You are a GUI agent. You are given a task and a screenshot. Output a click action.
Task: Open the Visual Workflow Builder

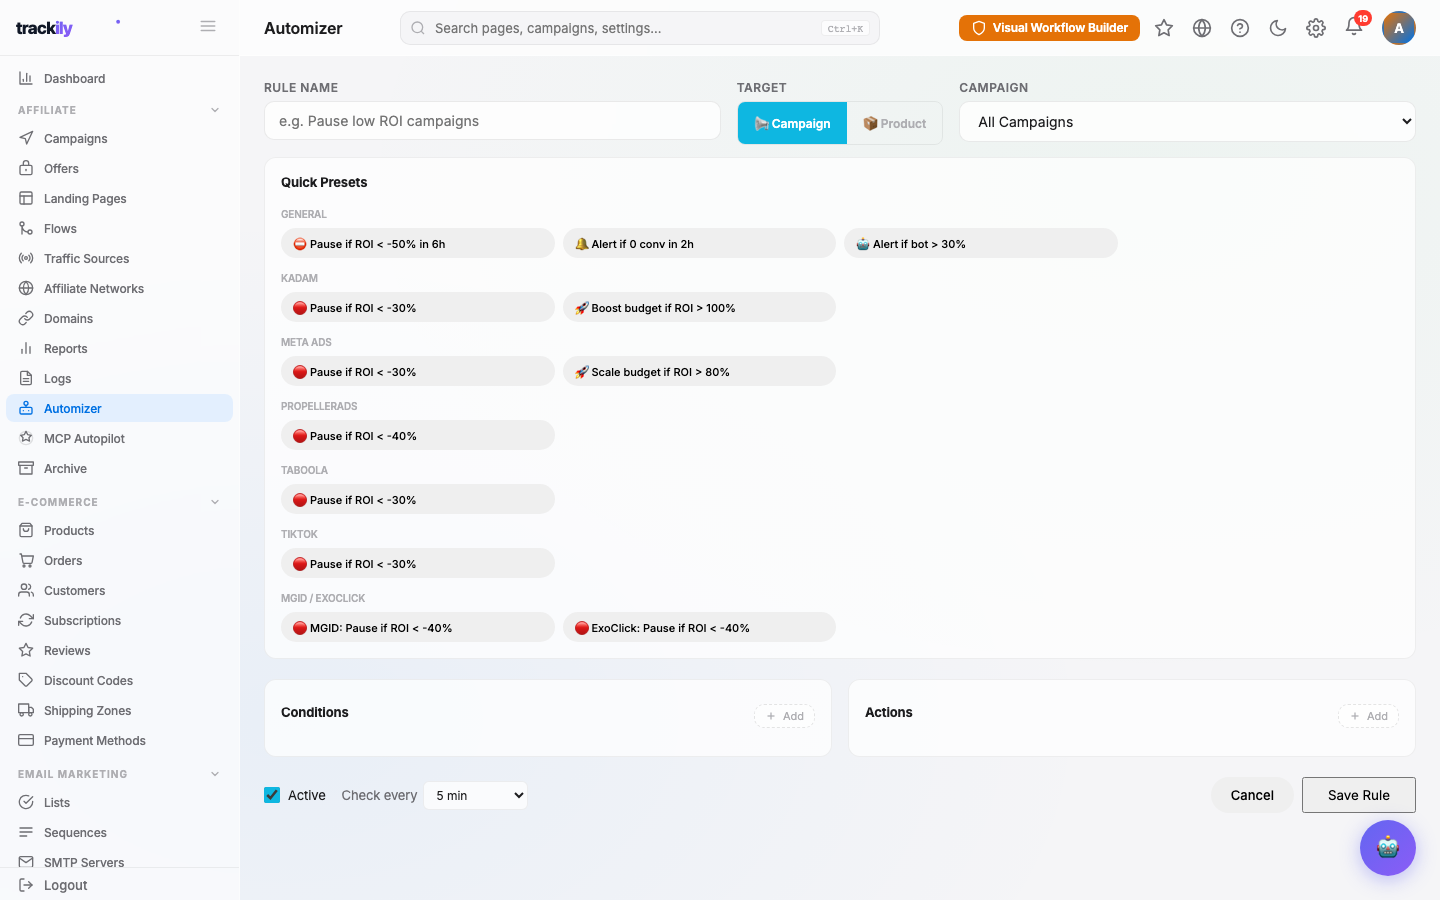1049,28
